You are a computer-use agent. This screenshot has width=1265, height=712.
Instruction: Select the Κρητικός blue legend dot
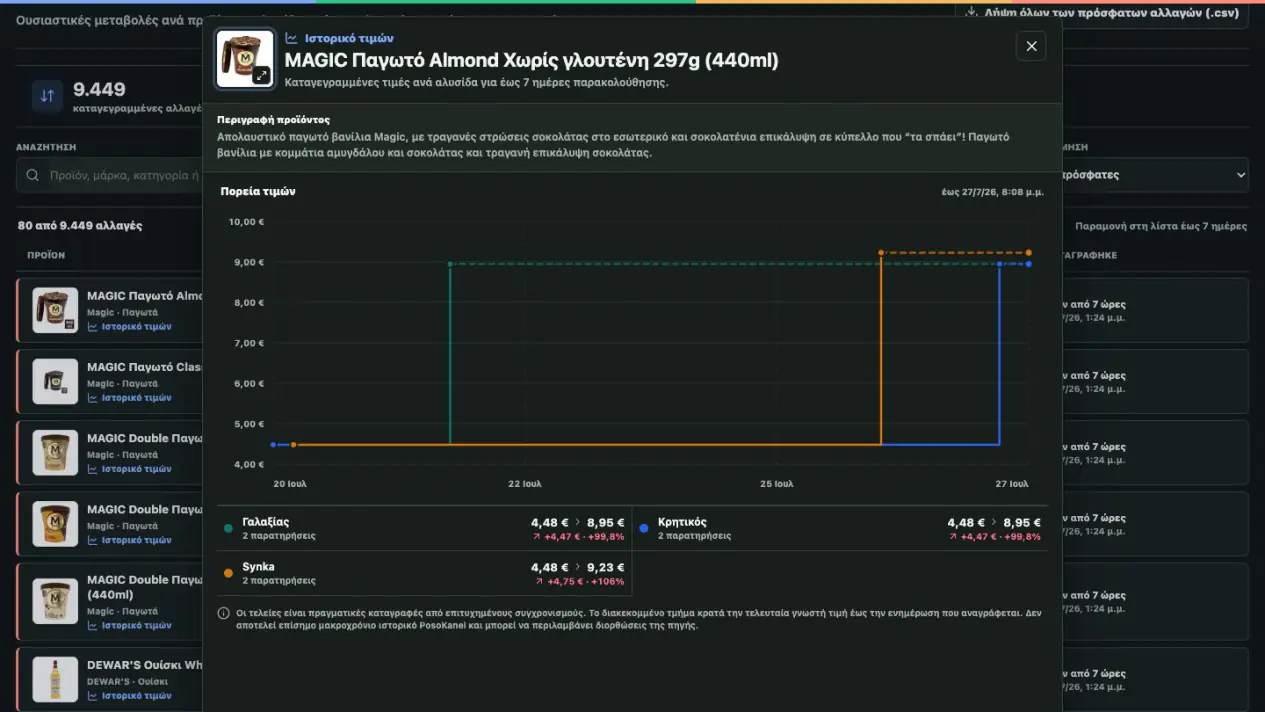[x=644, y=528]
